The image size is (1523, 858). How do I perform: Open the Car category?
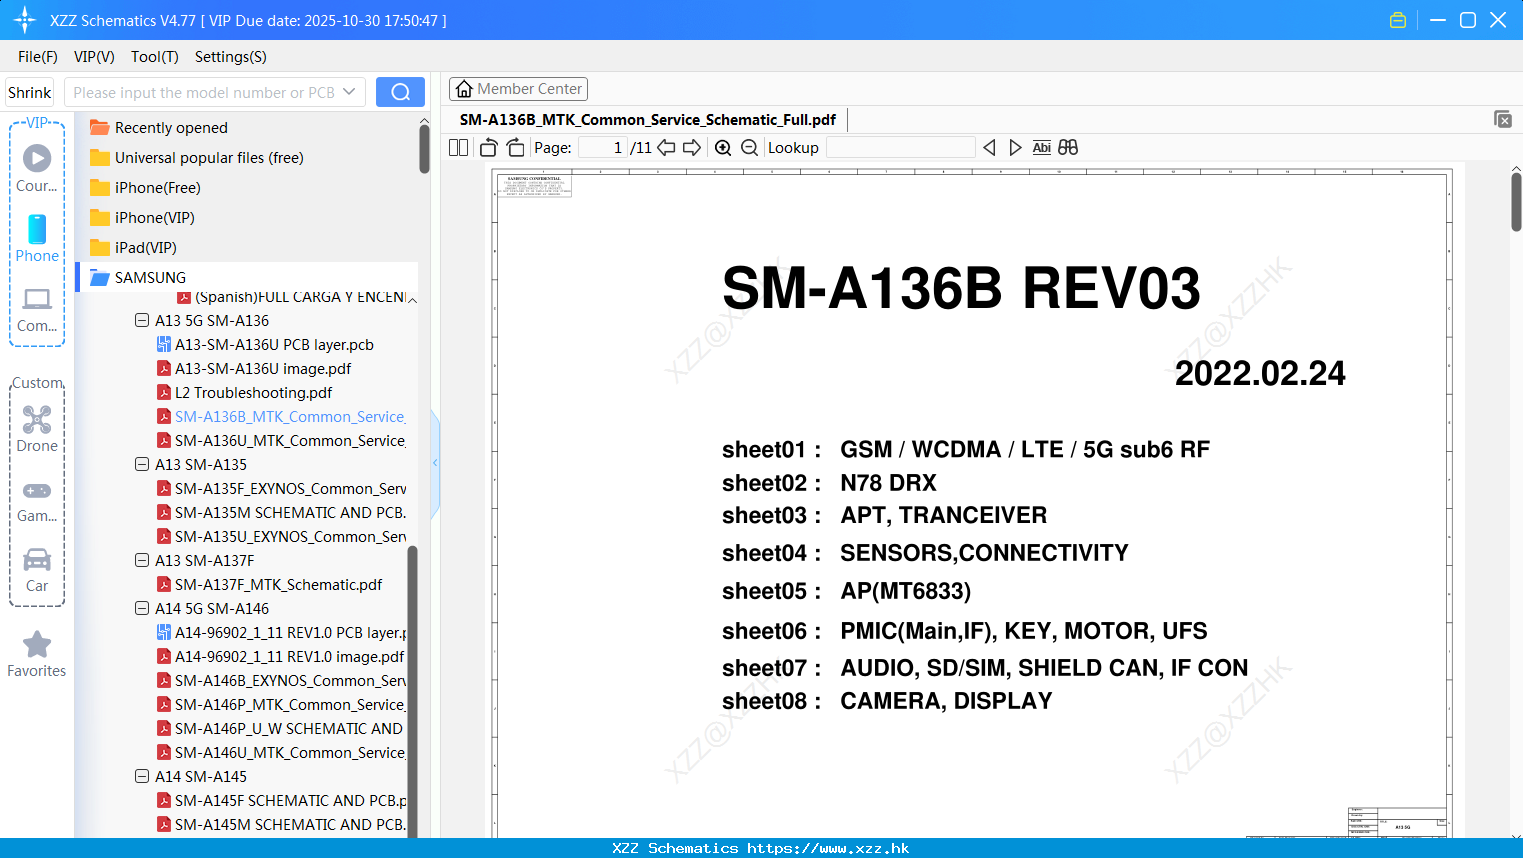coord(37,570)
